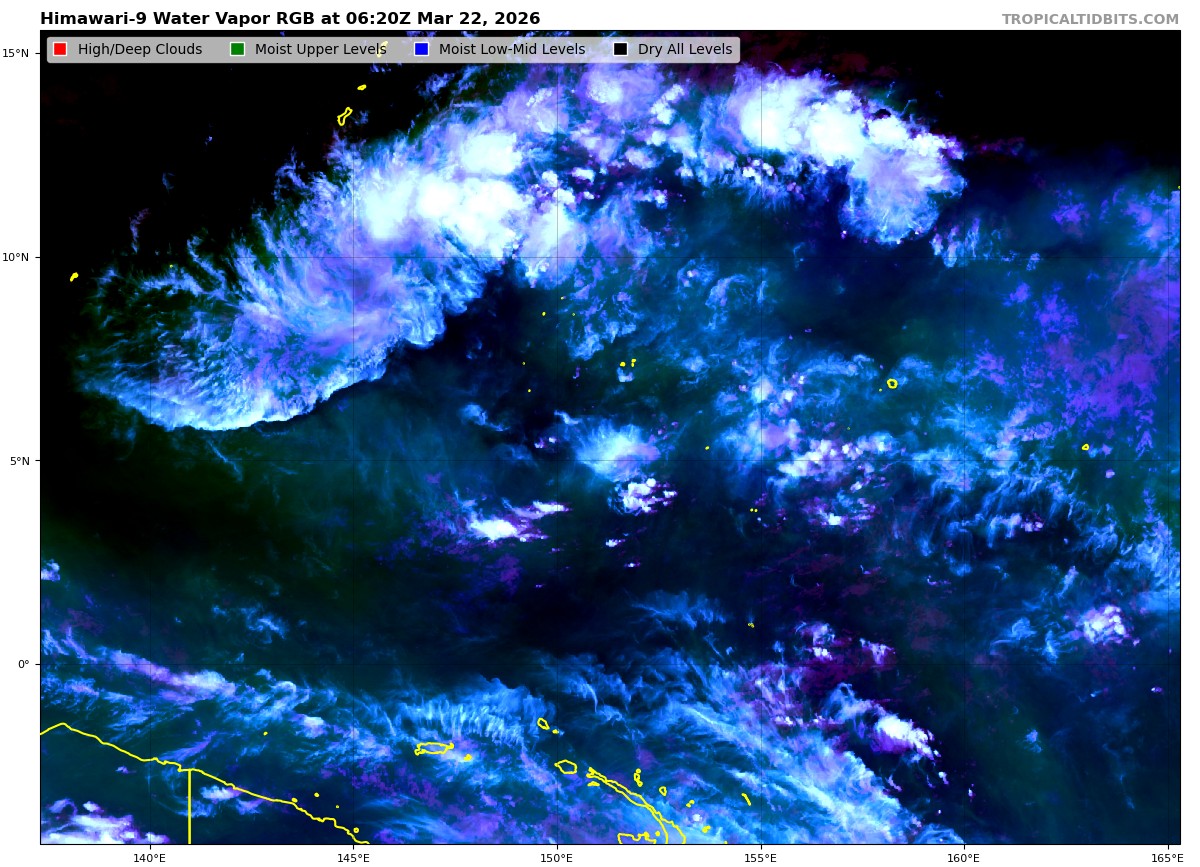Click the yellow island outline near 158°E 7°N

click(892, 383)
